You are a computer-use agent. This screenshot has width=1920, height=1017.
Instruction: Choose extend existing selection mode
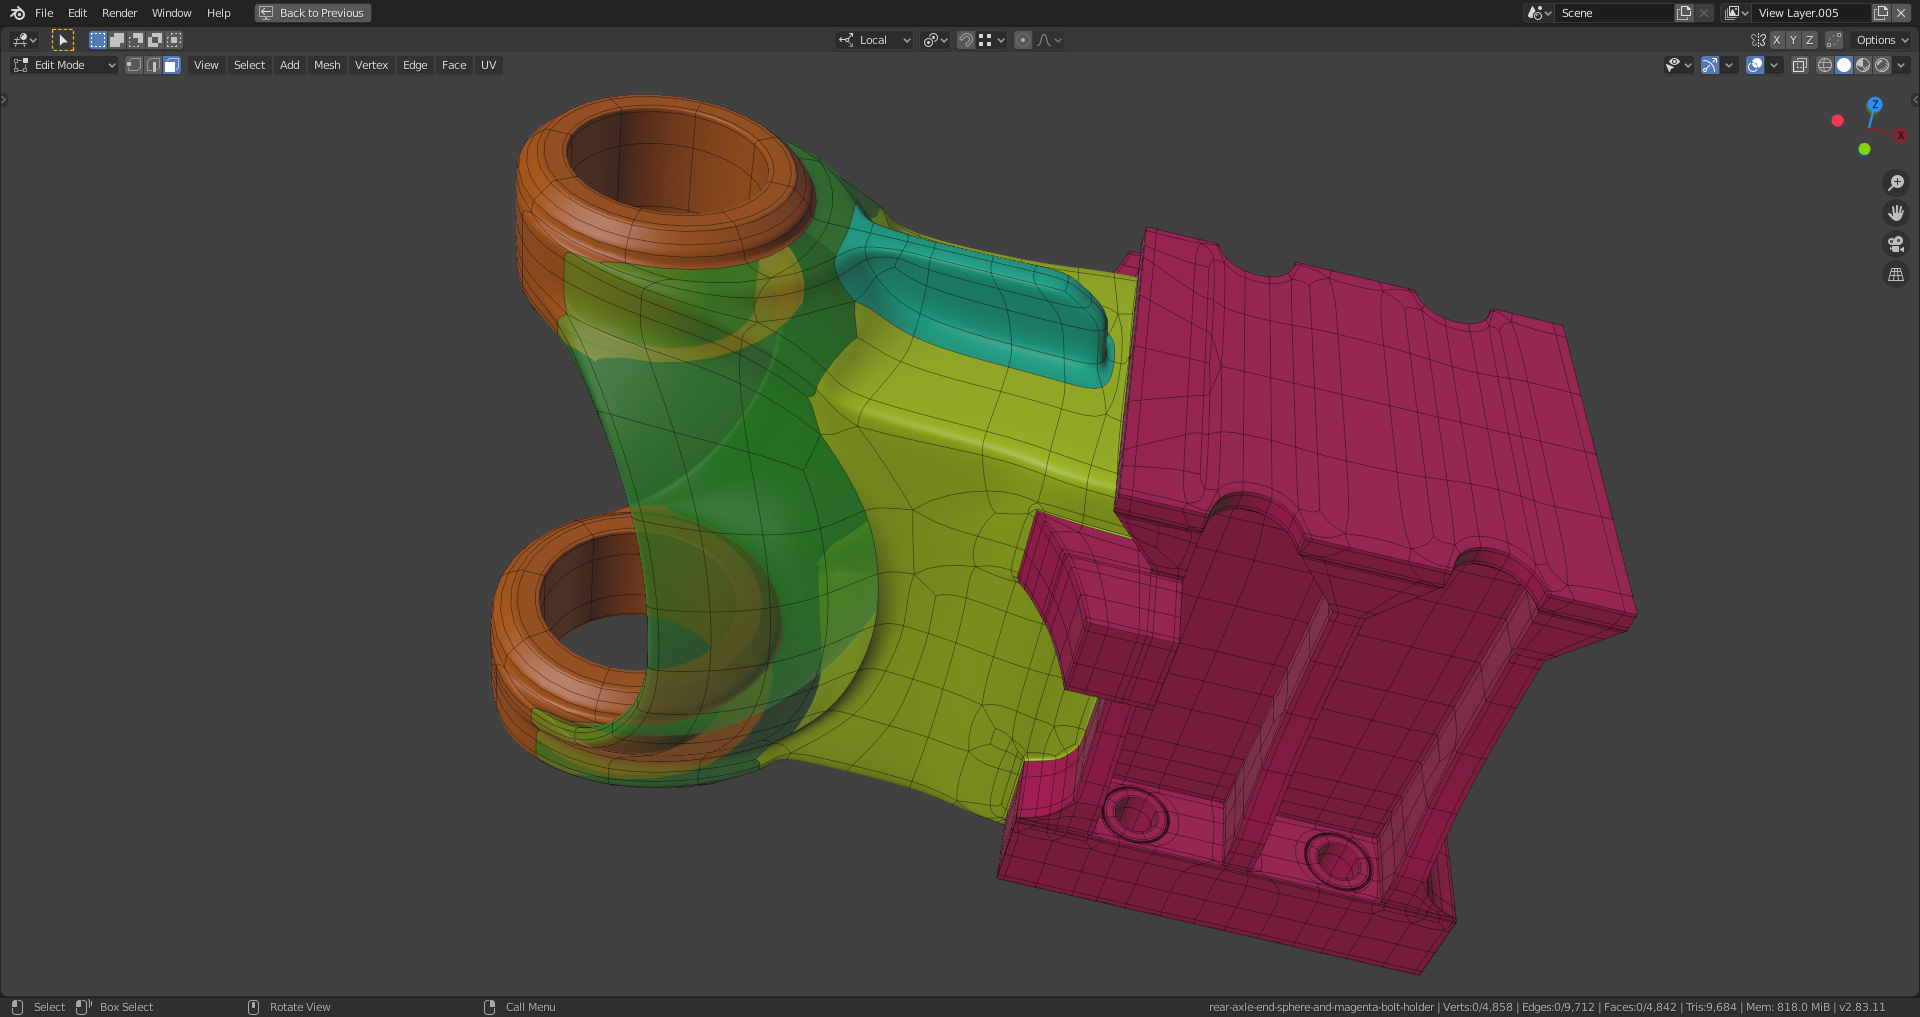coord(117,40)
